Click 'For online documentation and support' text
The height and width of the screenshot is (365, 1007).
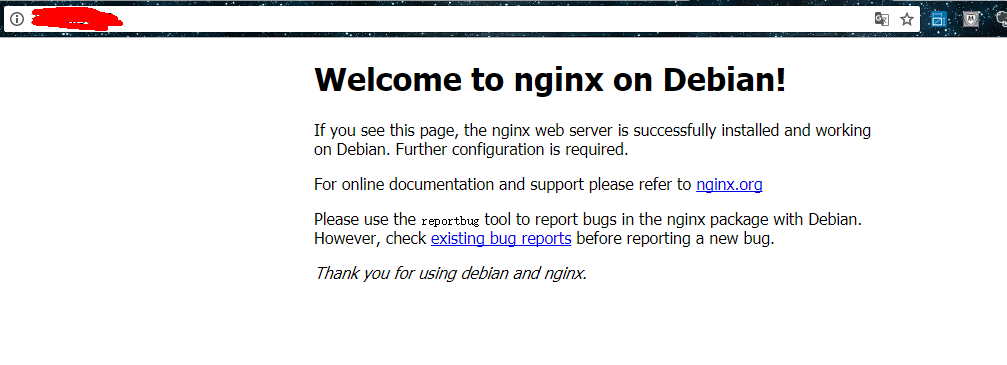pos(450,185)
